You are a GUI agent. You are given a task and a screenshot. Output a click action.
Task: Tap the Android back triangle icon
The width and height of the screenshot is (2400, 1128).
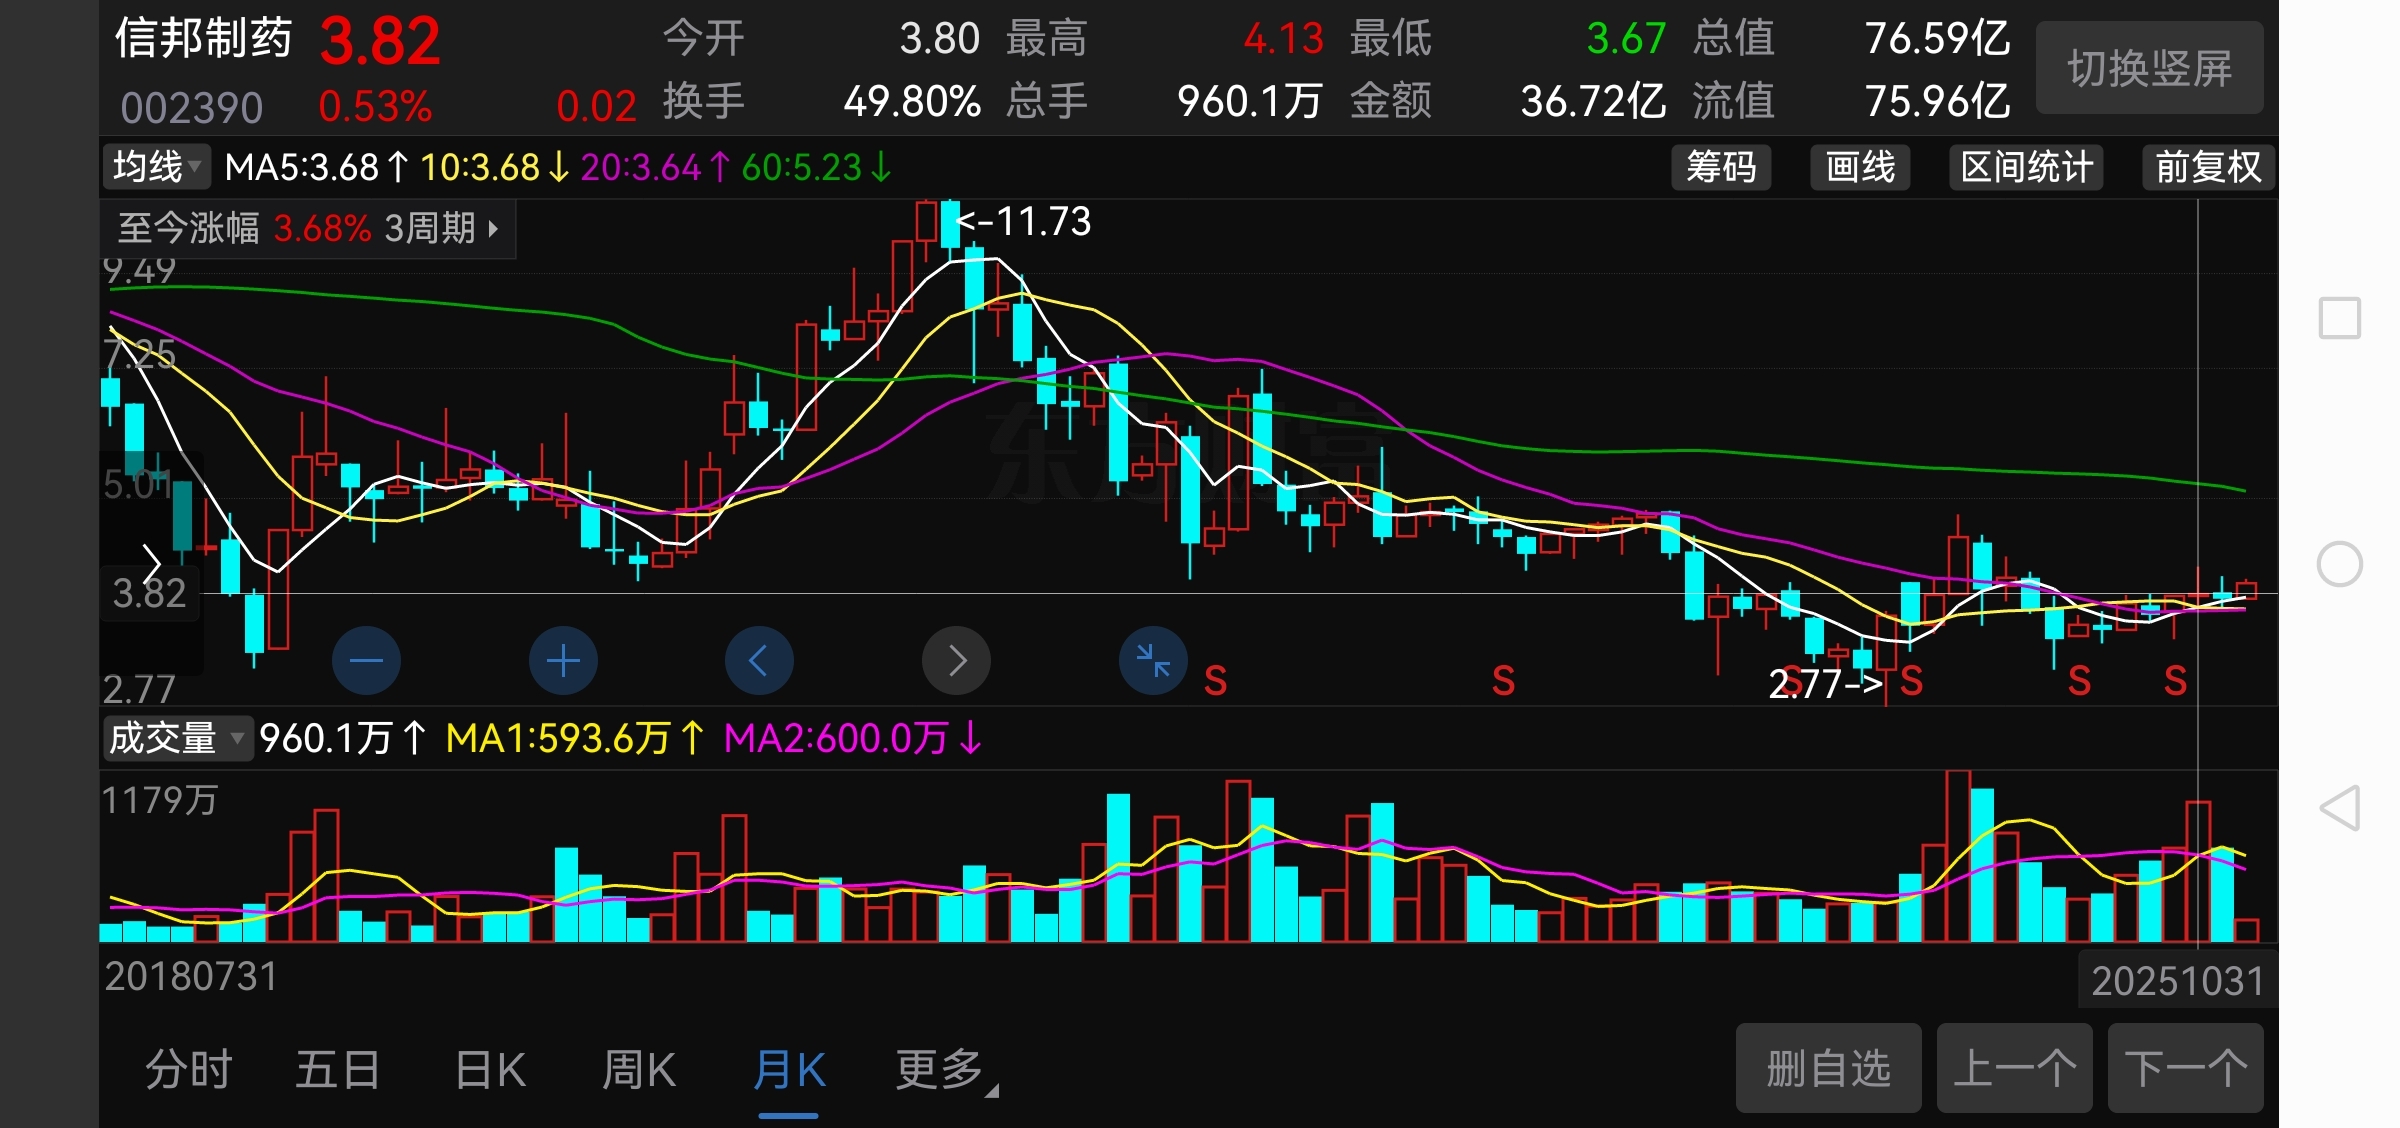coord(2340,808)
